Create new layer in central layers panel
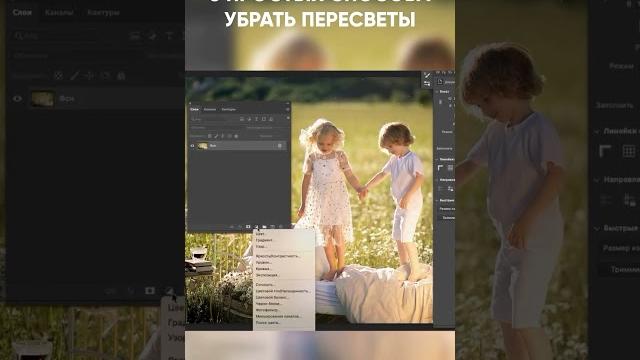The height and width of the screenshot is (360, 640). pyautogui.click(x=273, y=227)
